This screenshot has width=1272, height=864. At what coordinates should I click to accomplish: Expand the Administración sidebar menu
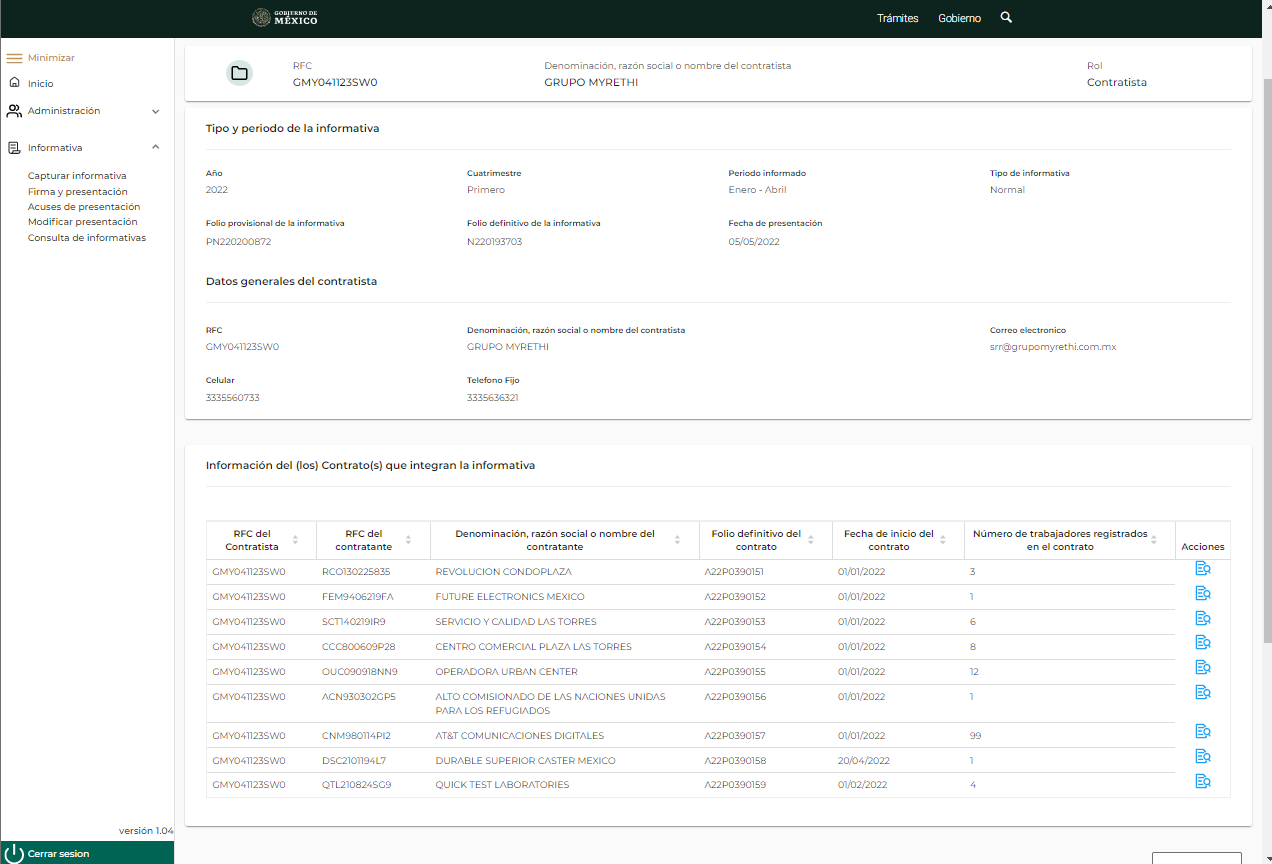coord(155,111)
